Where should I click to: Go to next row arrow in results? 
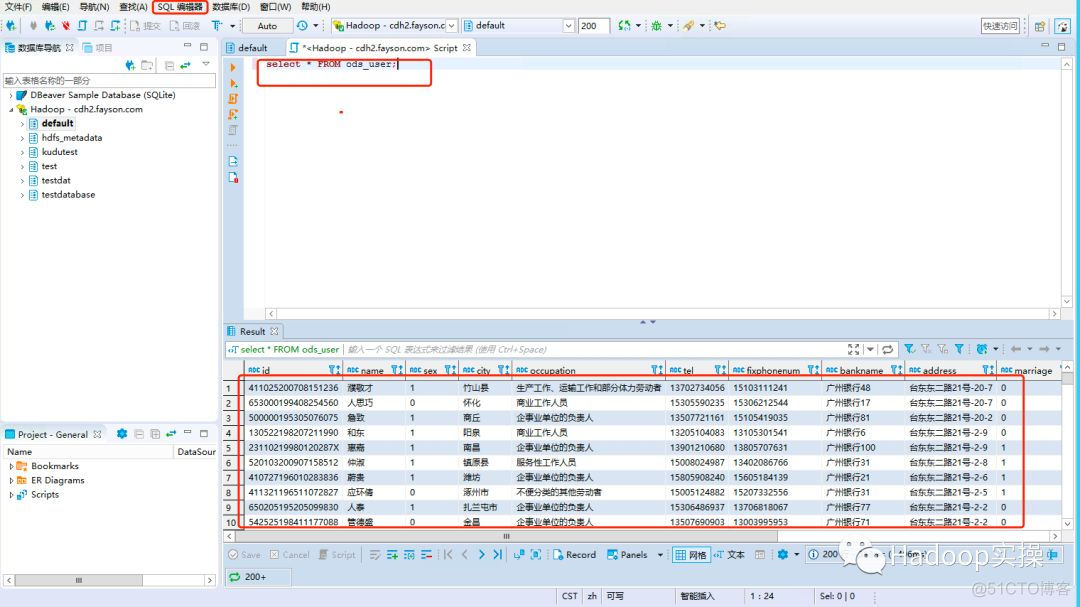[481, 555]
